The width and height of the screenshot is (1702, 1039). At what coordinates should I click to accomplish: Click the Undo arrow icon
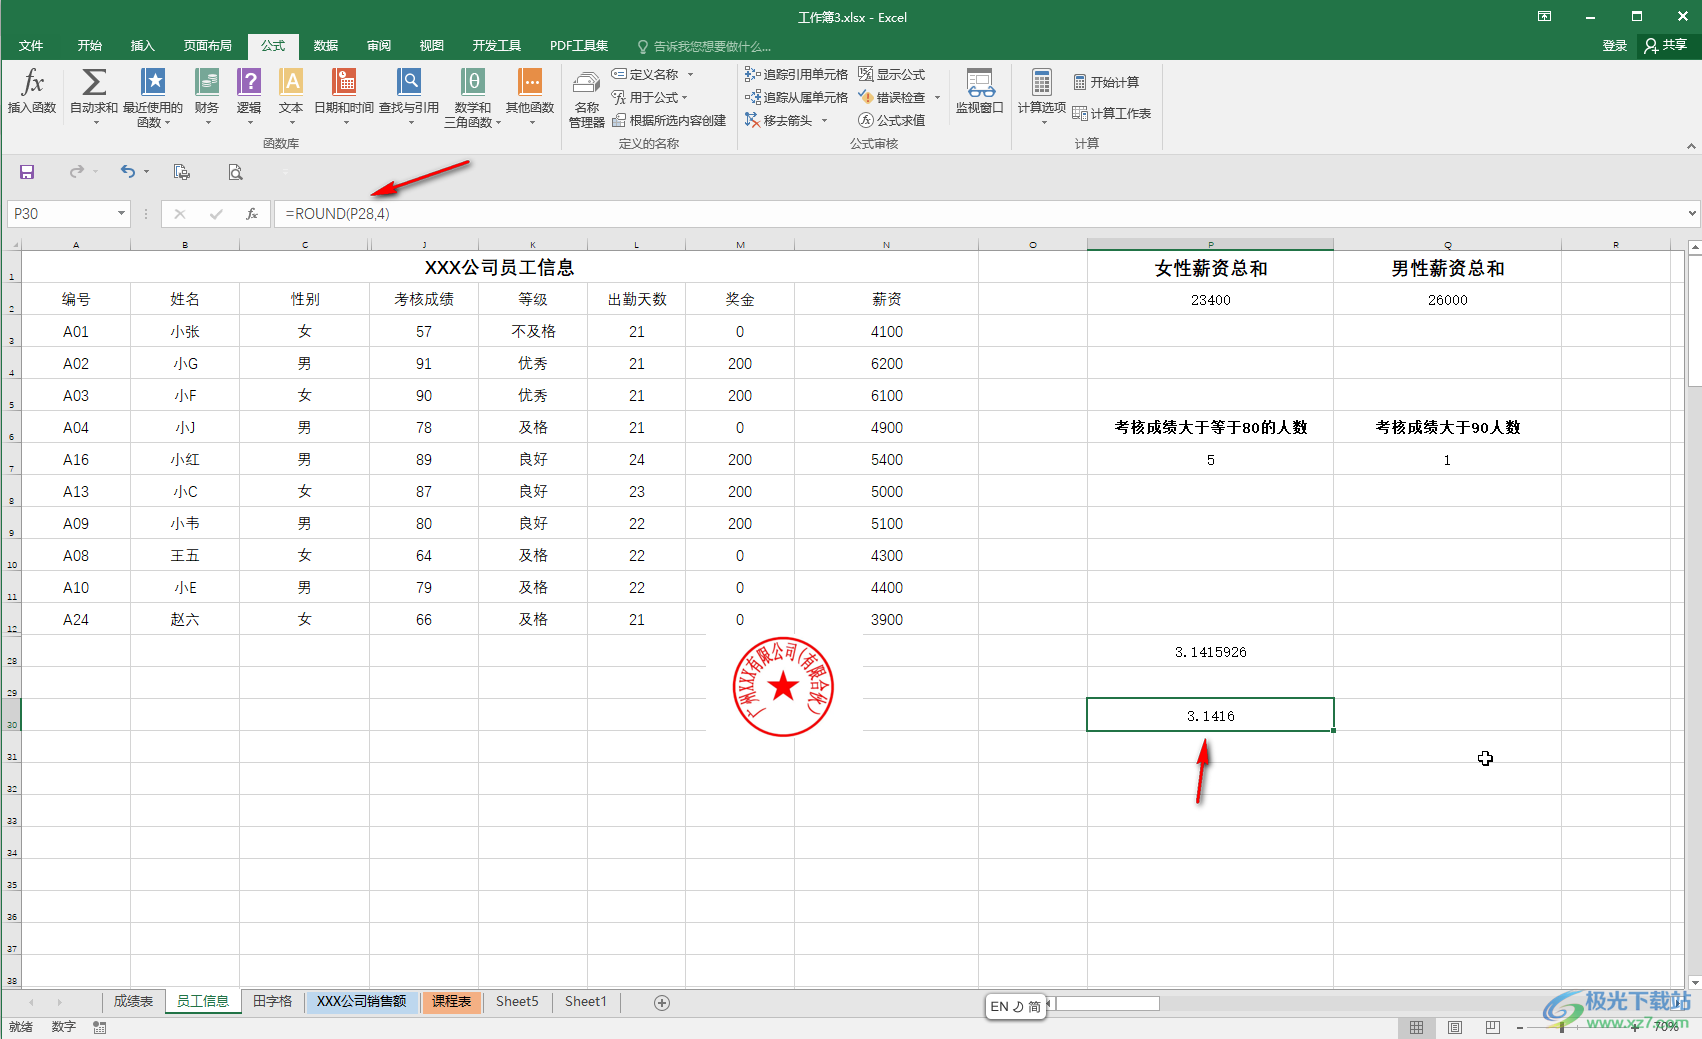tap(127, 172)
